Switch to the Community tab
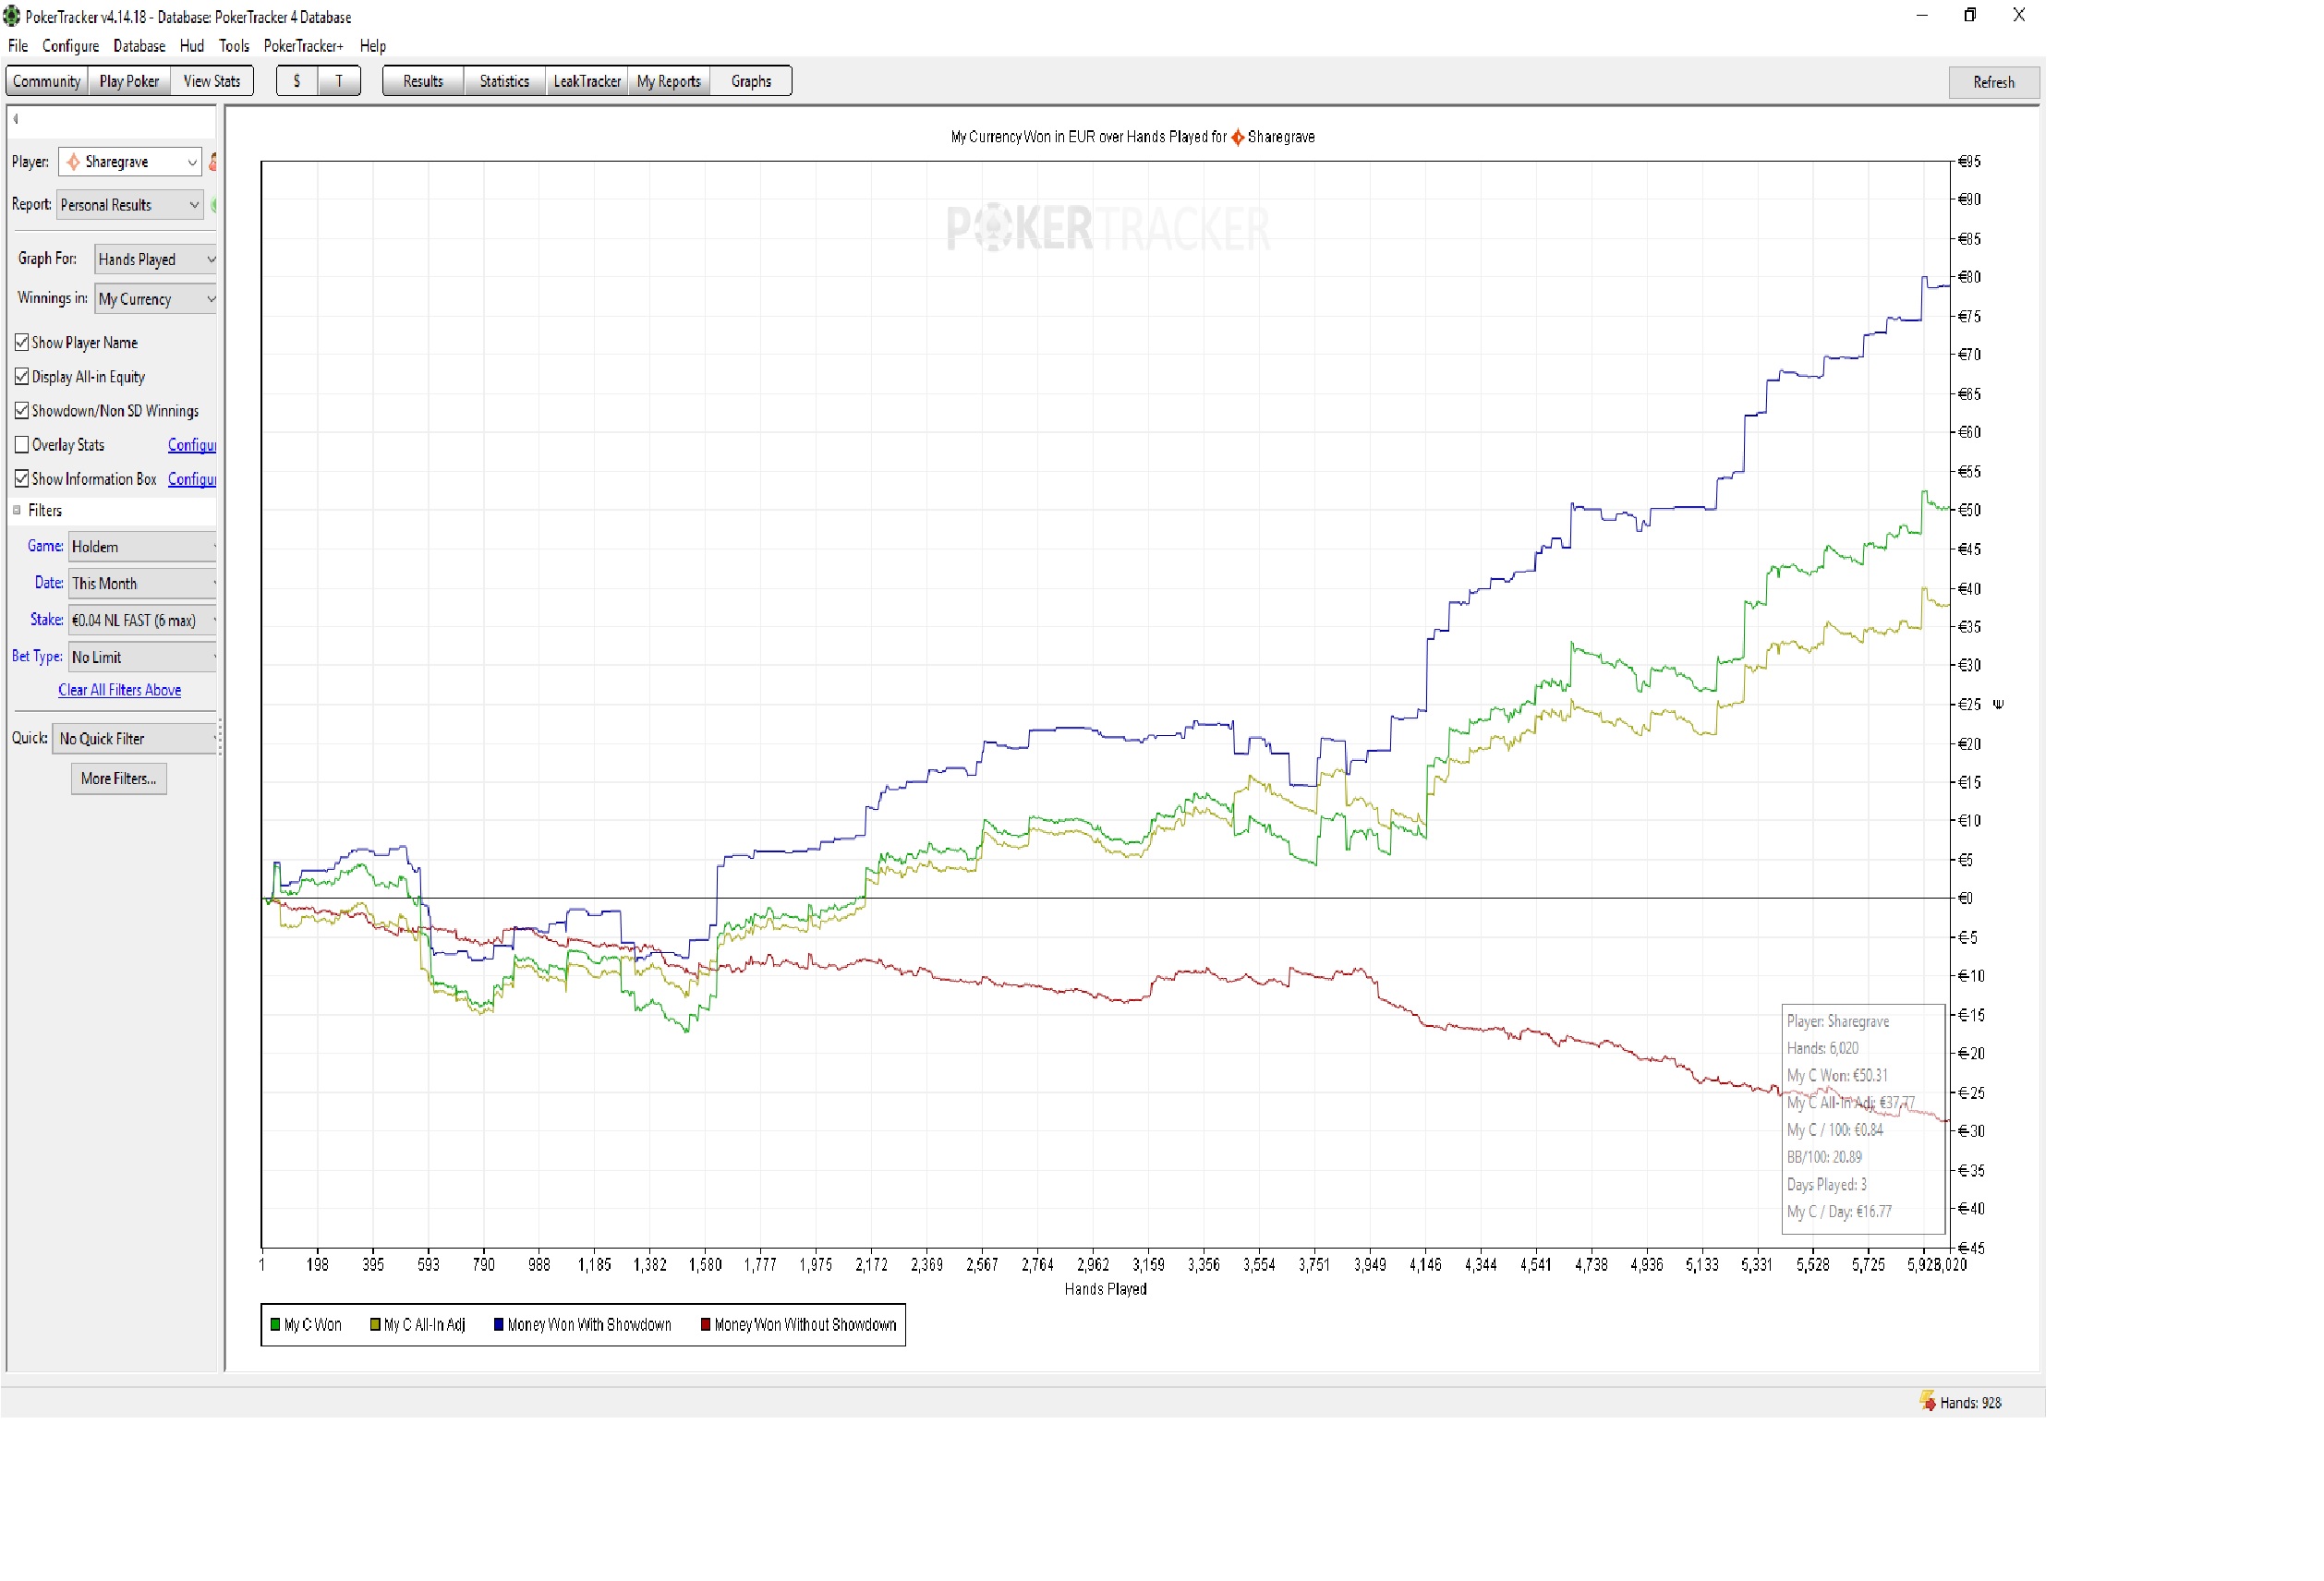Screen dimensions: 2324x1581 pyautogui.click(x=47, y=81)
